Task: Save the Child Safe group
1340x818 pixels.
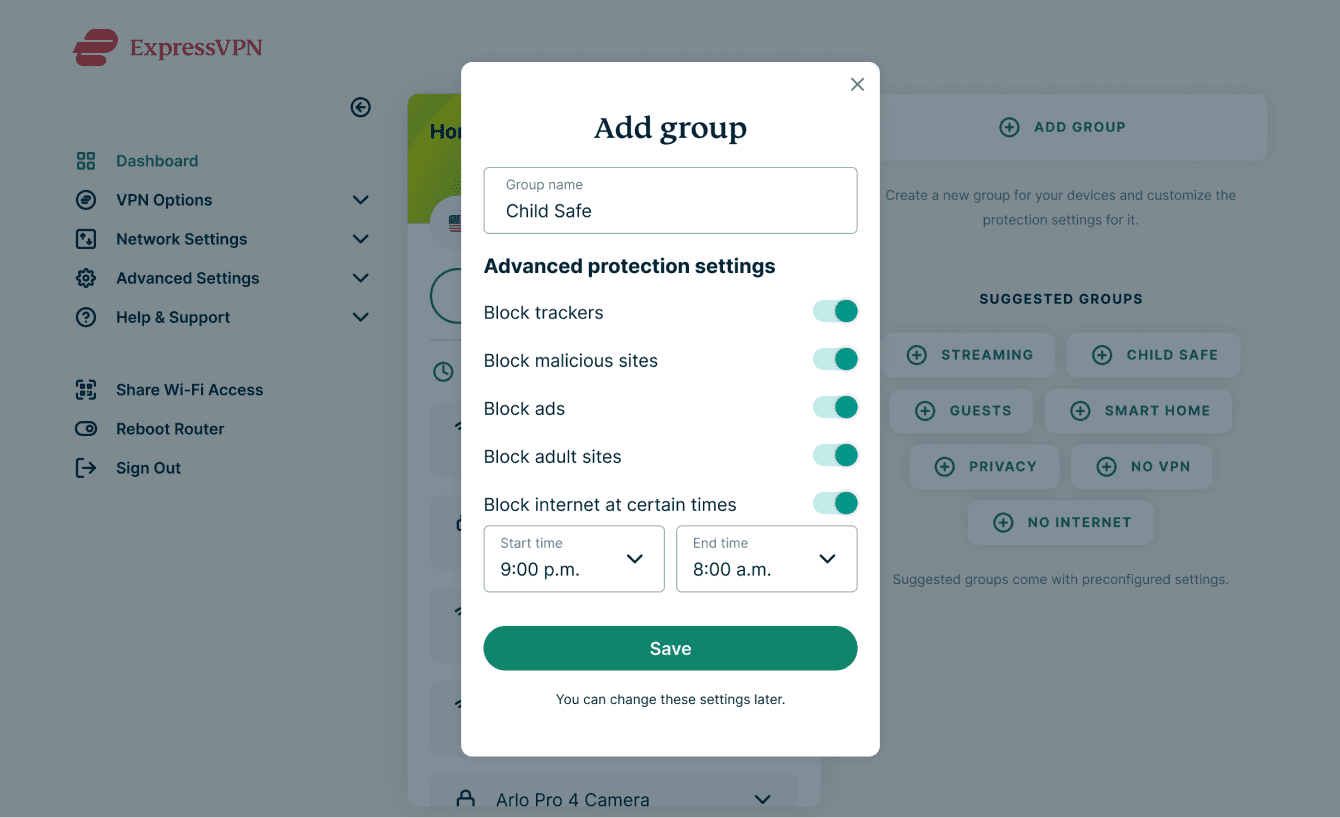Action: coord(670,648)
